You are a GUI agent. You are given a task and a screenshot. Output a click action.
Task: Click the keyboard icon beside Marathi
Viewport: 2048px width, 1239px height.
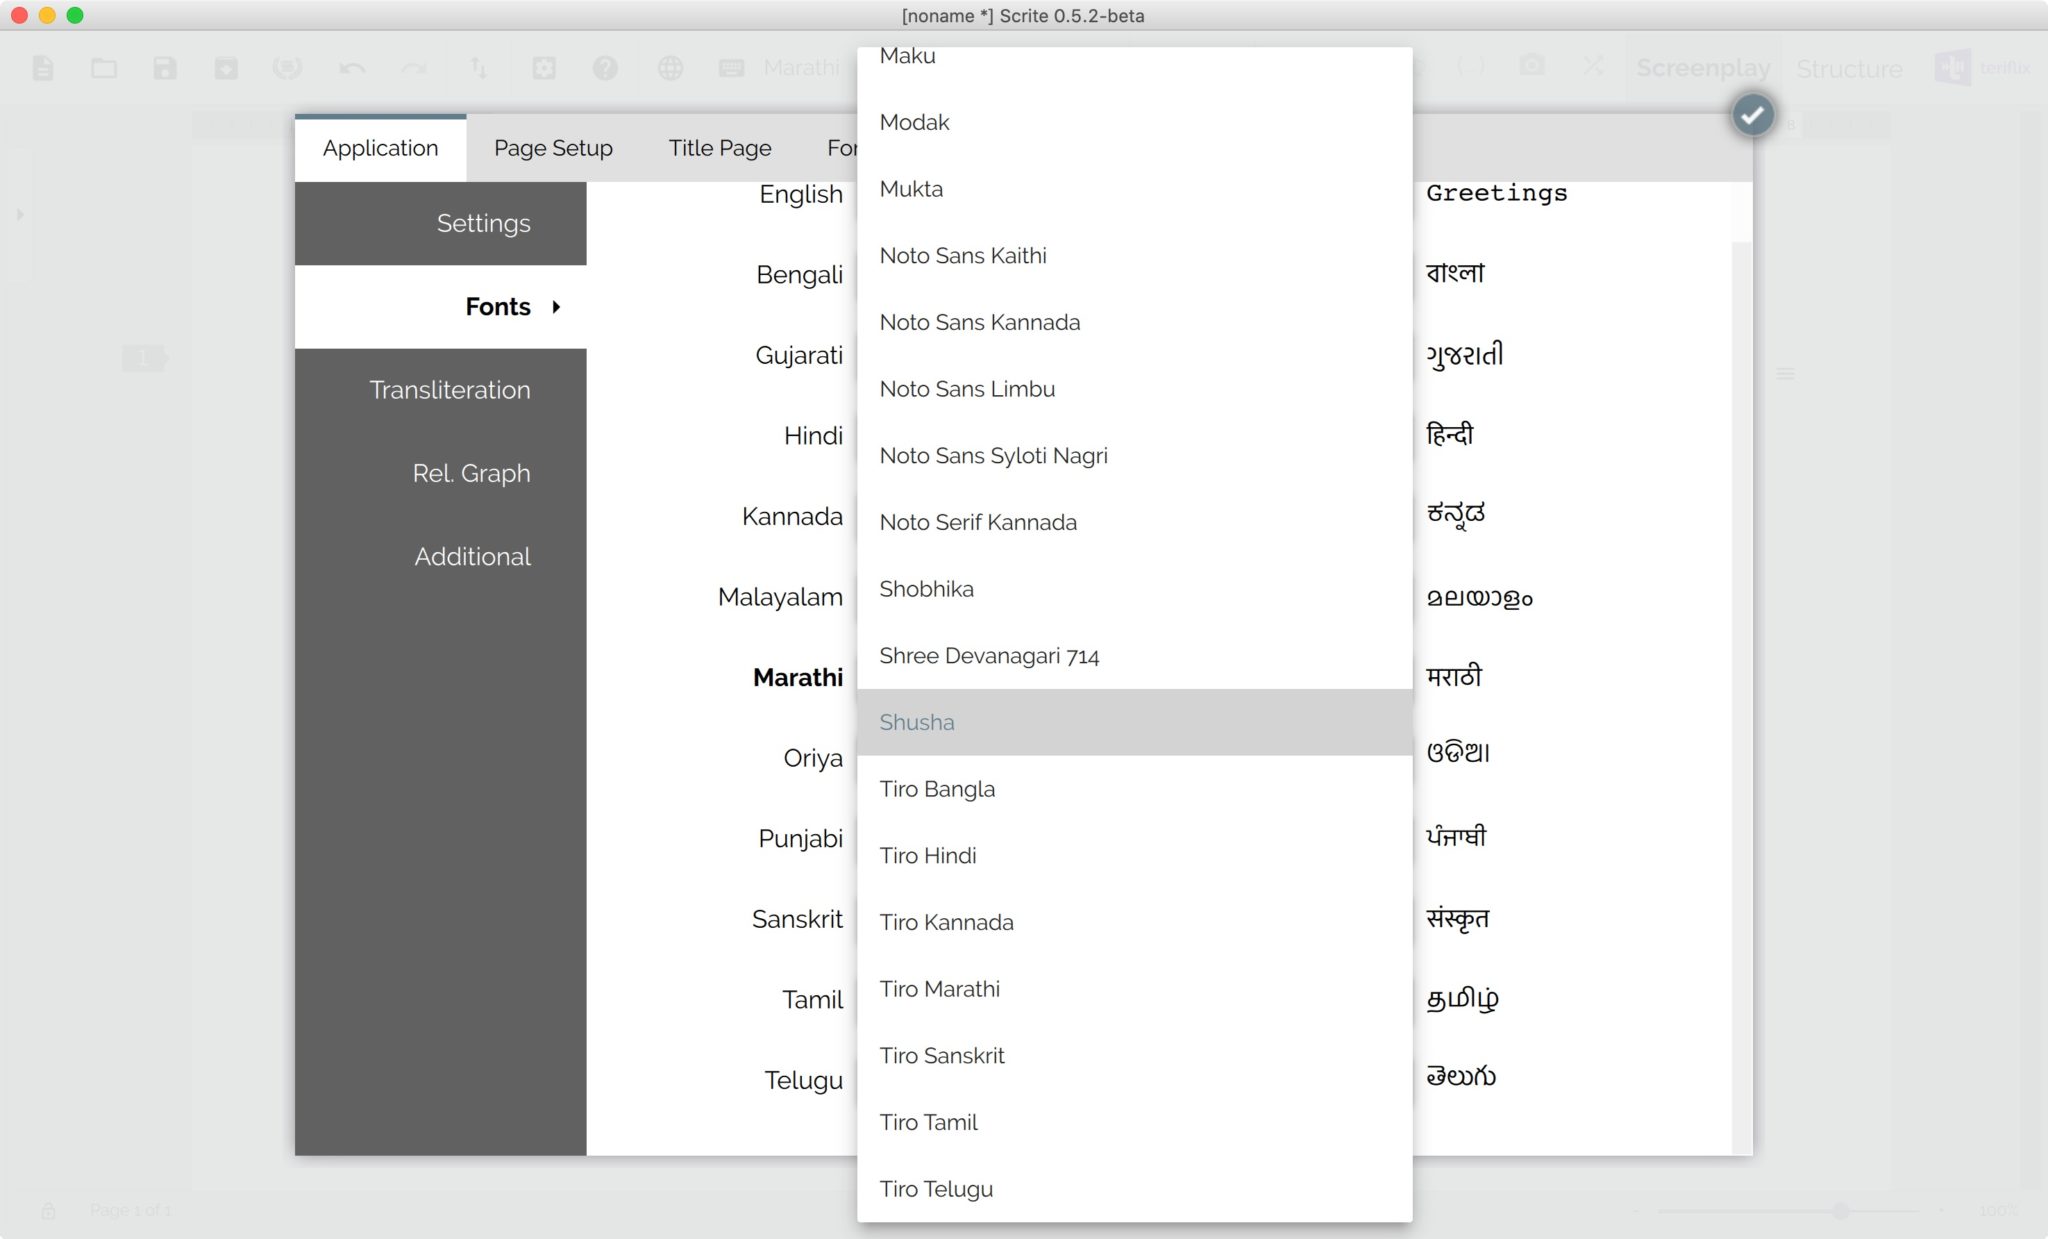coord(732,68)
